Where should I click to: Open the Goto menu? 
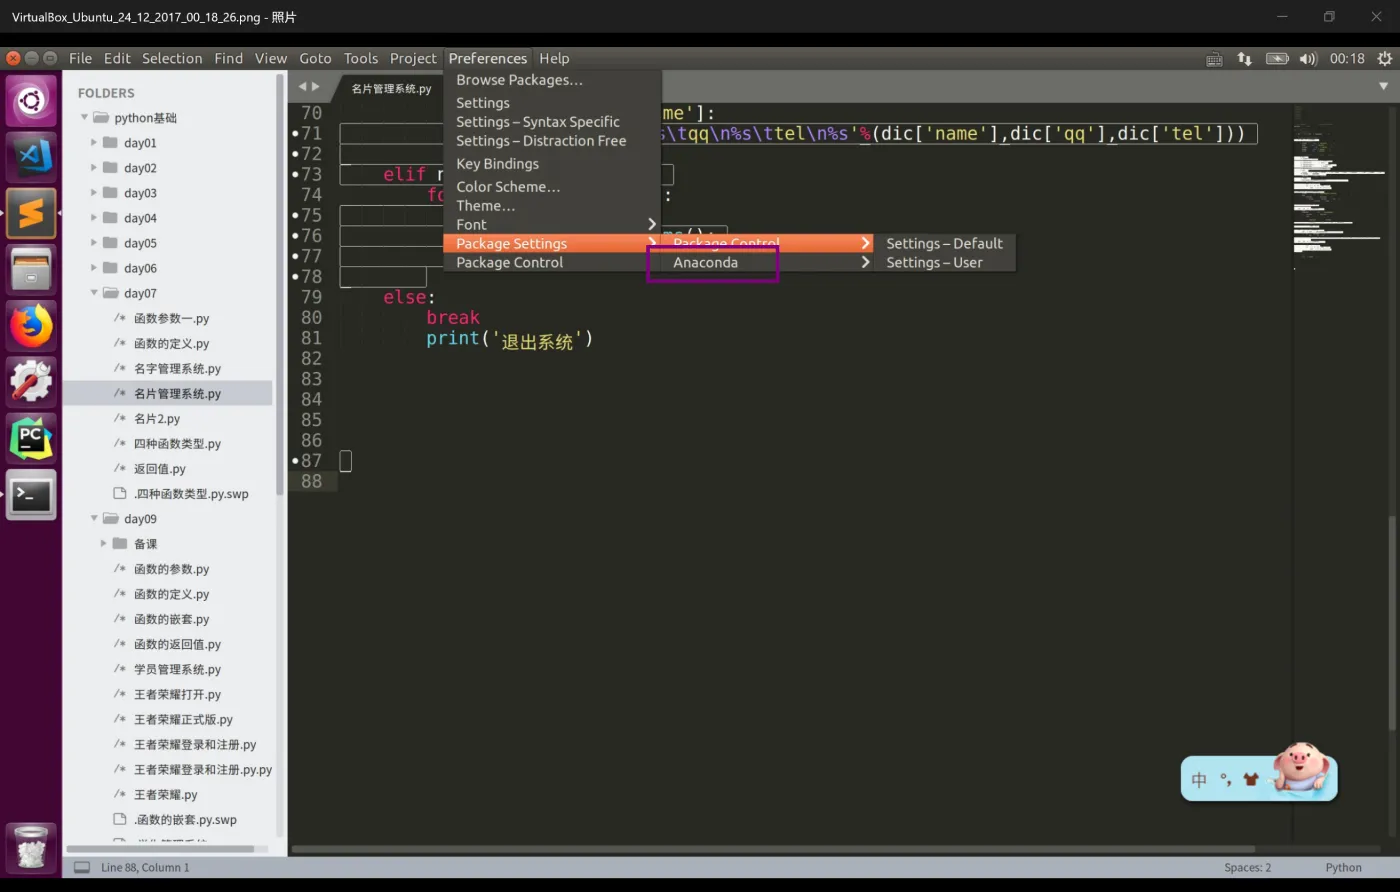pos(315,58)
